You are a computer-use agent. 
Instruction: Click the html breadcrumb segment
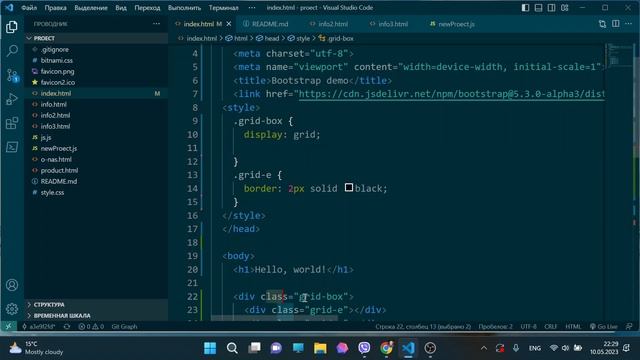coord(237,38)
